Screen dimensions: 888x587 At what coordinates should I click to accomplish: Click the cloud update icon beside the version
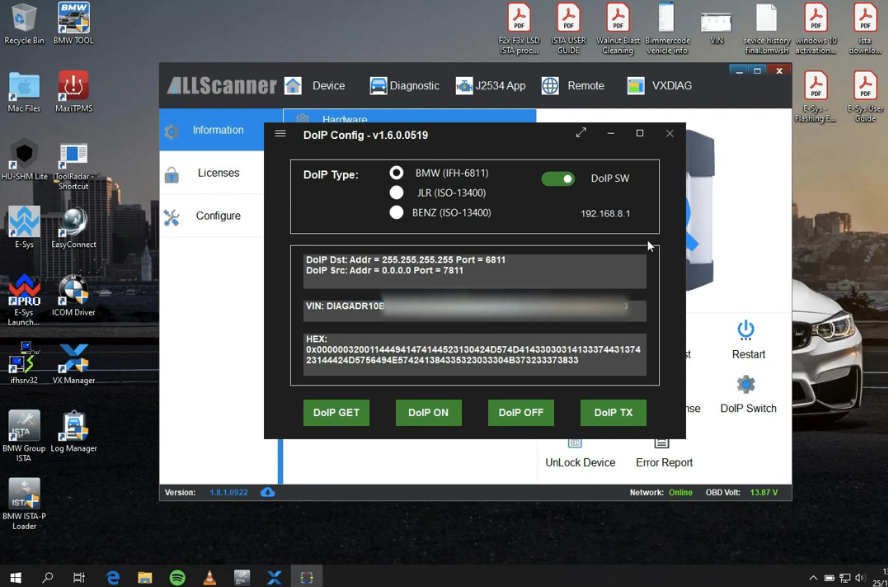pyautogui.click(x=268, y=492)
